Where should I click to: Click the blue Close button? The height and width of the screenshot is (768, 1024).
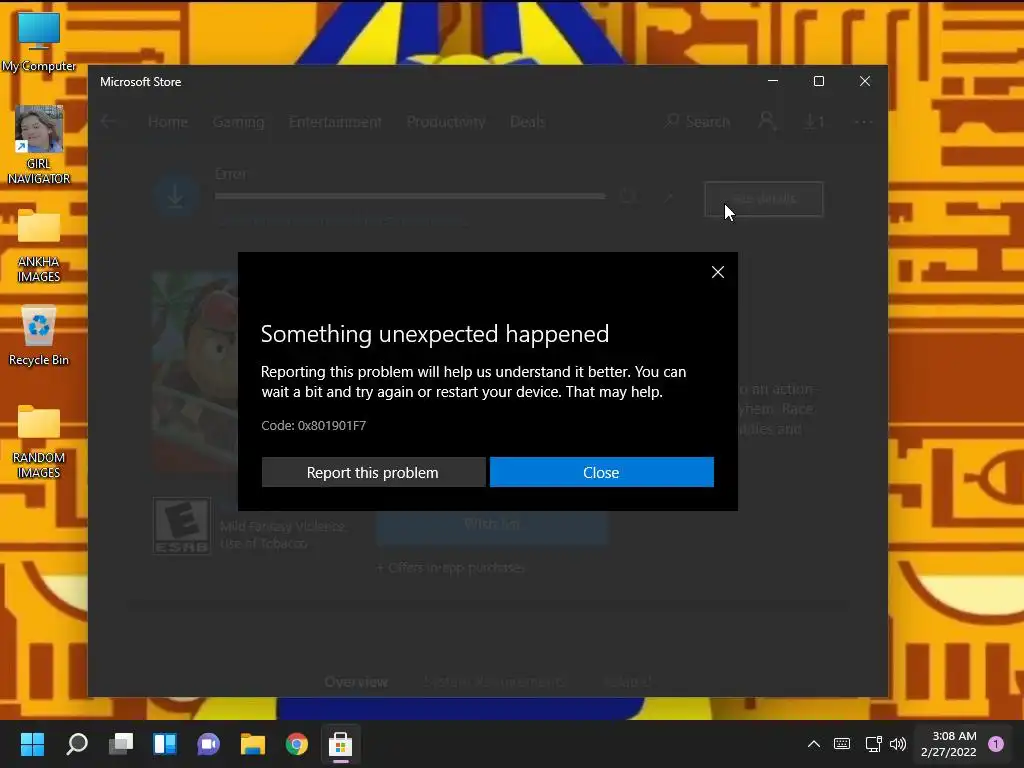coord(601,472)
